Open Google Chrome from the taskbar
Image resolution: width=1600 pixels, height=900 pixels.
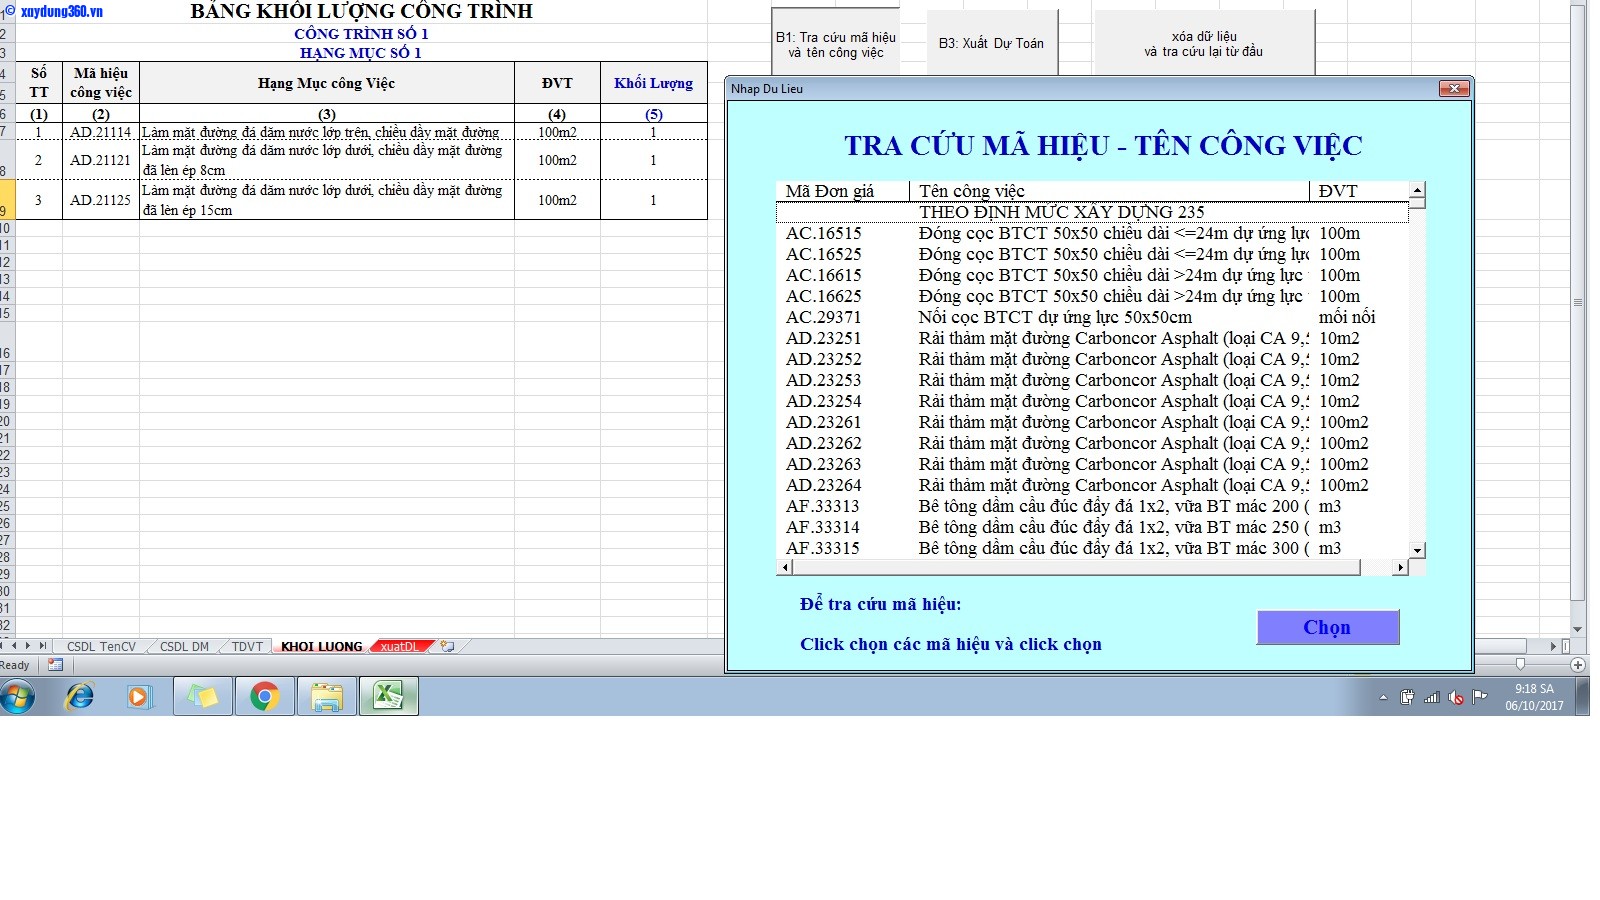(265, 697)
